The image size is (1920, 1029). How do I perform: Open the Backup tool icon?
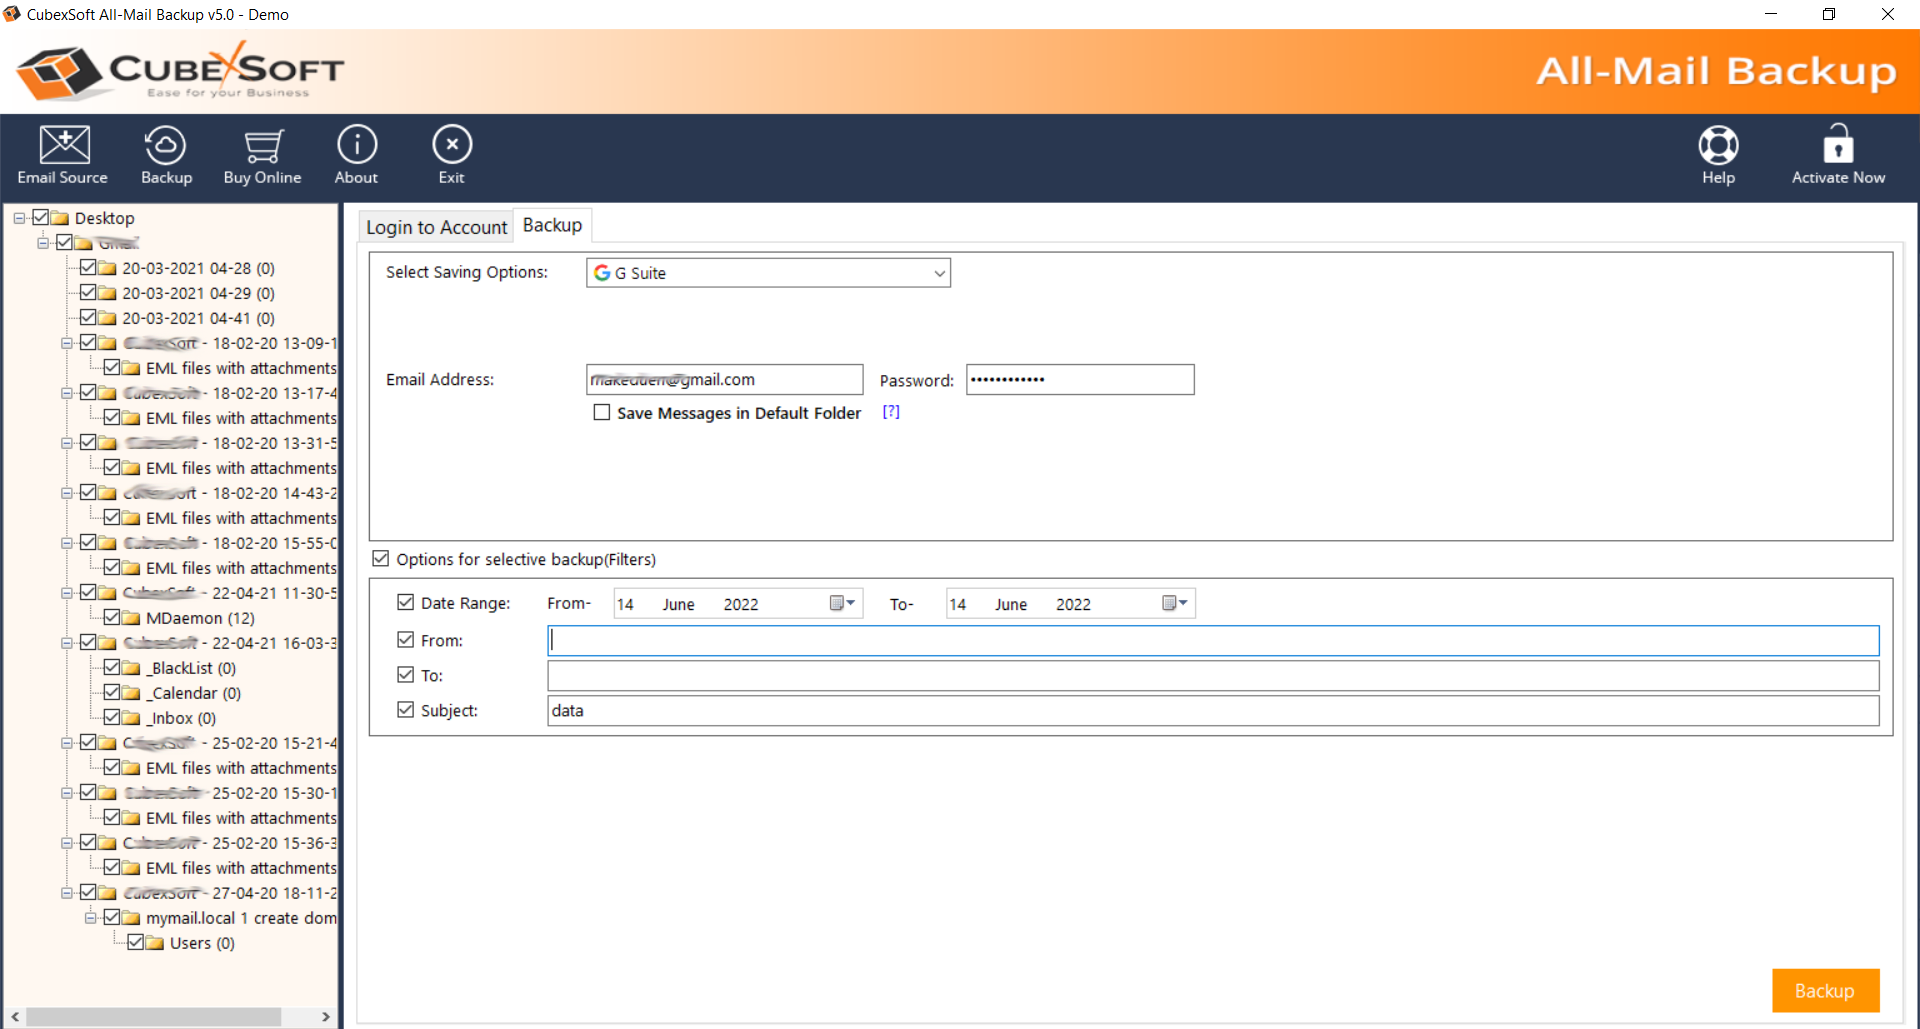point(165,152)
